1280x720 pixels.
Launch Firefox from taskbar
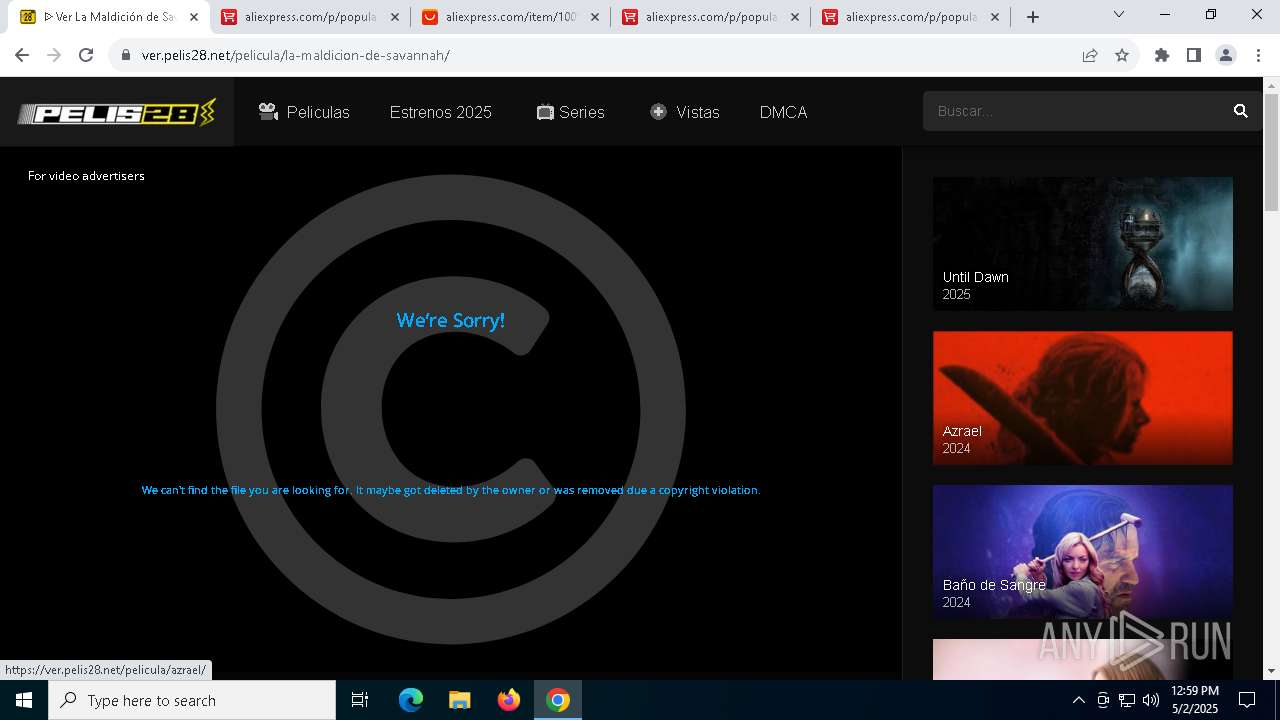click(x=509, y=700)
